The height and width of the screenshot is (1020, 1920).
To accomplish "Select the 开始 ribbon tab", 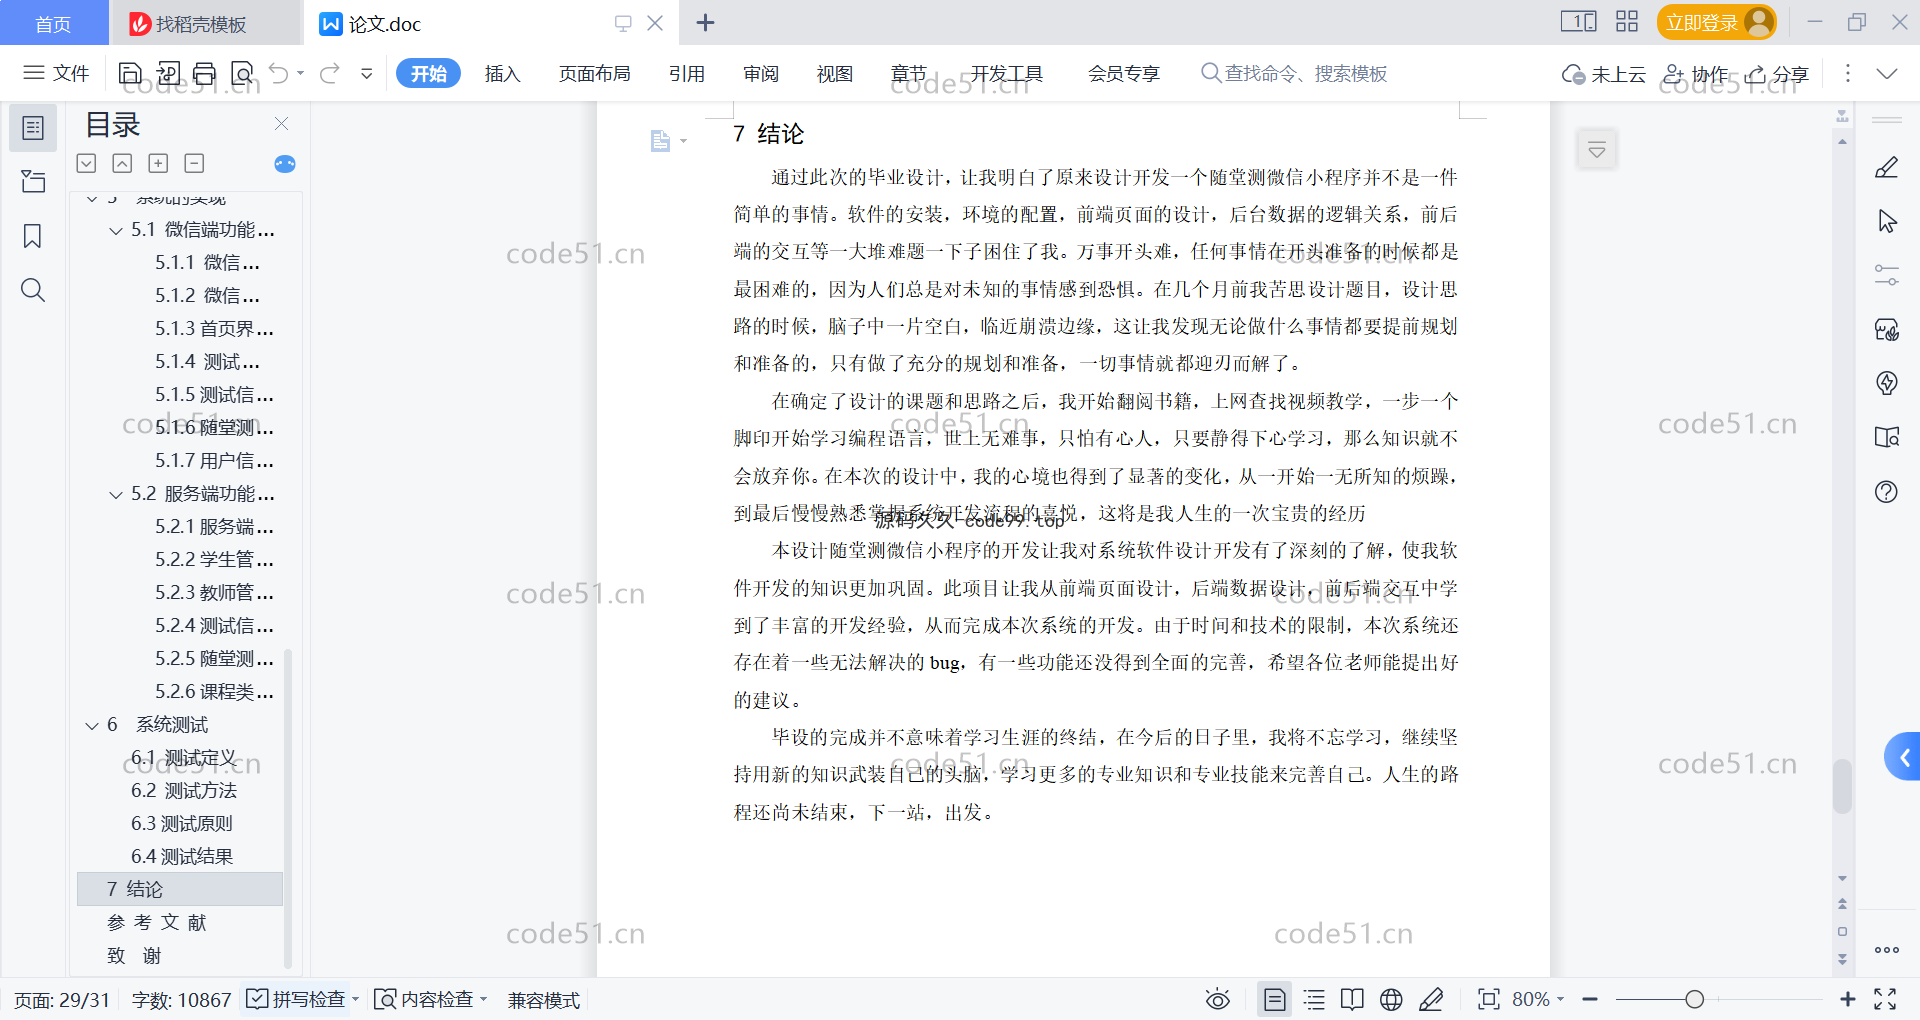I will 428,73.
